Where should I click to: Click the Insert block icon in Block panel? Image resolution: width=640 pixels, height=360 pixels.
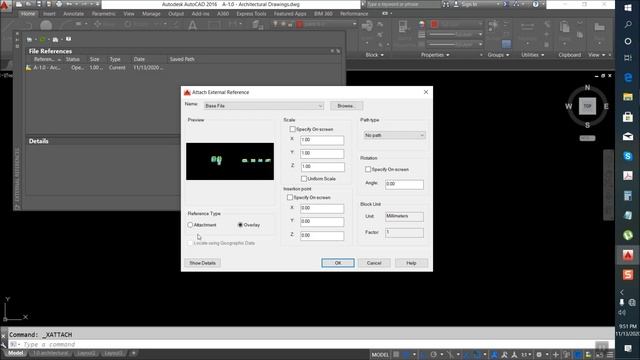click(367, 26)
